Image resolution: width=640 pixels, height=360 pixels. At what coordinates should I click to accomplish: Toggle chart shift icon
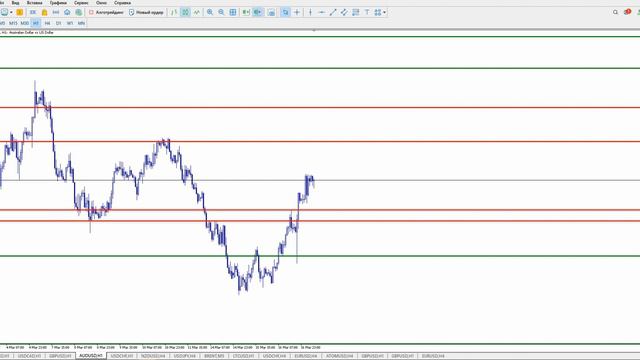258,12
